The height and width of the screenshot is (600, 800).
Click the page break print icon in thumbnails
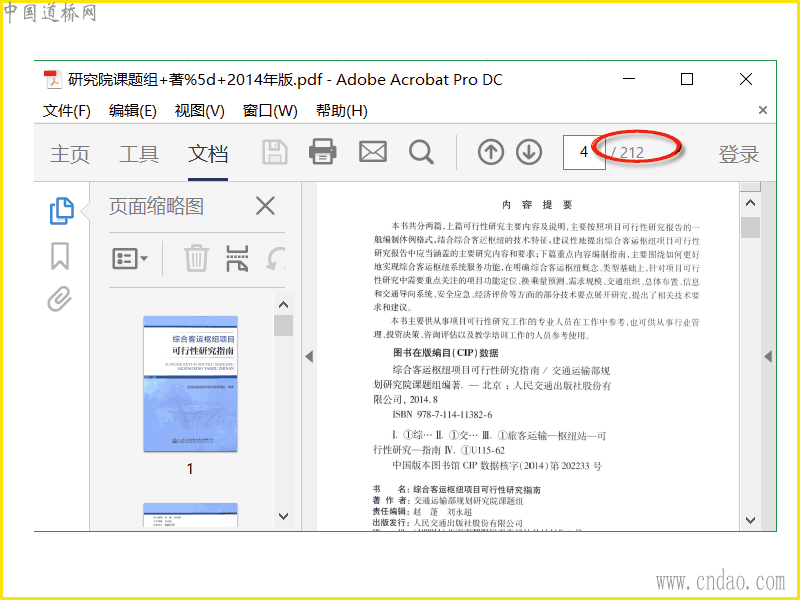point(237,258)
